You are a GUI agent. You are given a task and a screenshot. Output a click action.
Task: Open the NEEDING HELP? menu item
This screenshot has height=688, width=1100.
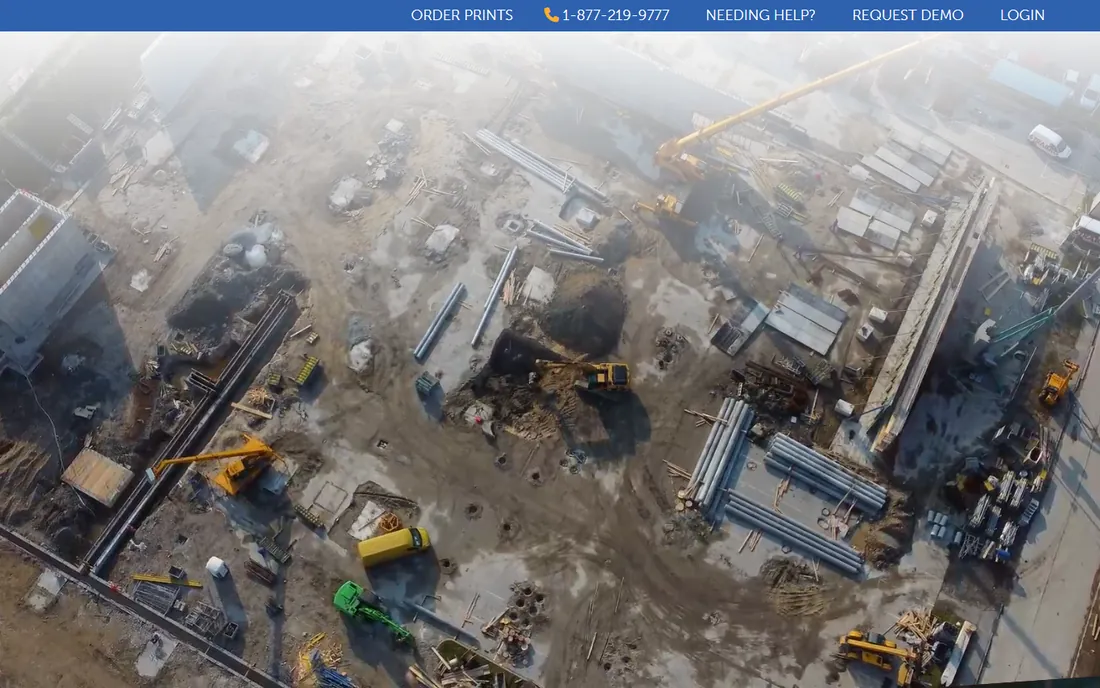click(760, 15)
